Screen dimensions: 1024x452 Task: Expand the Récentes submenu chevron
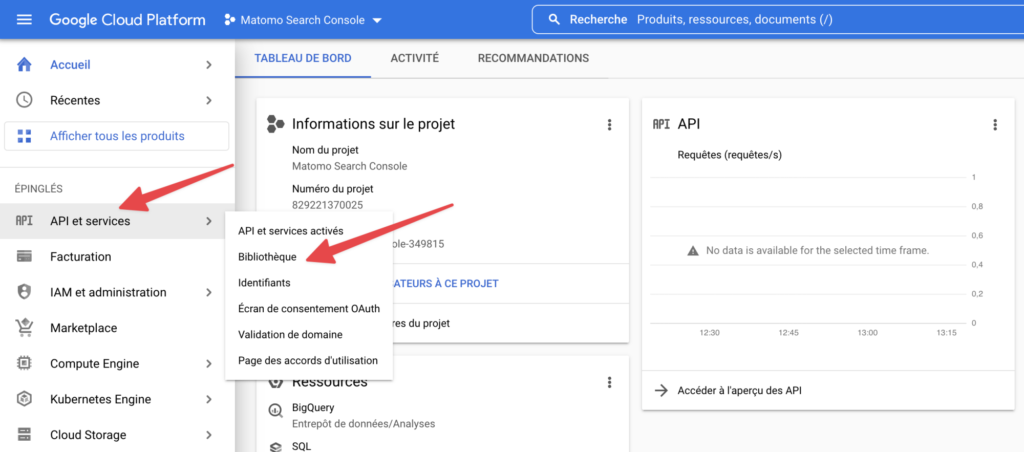(208, 100)
